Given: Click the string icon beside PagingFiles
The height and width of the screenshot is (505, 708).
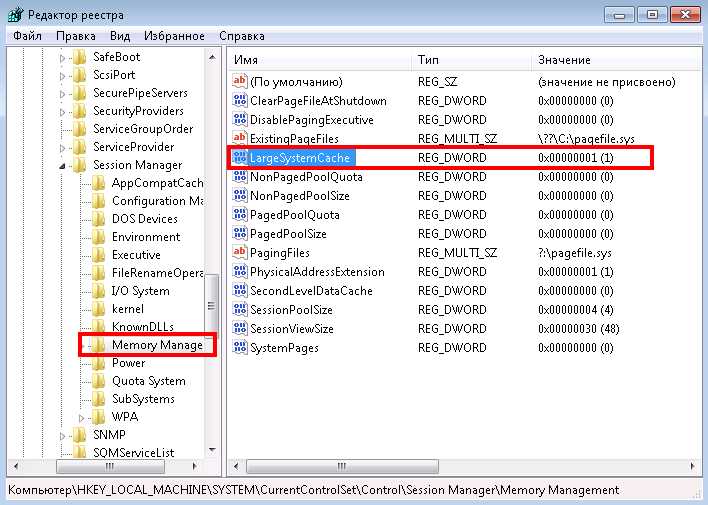Looking at the screenshot, I should (x=239, y=253).
